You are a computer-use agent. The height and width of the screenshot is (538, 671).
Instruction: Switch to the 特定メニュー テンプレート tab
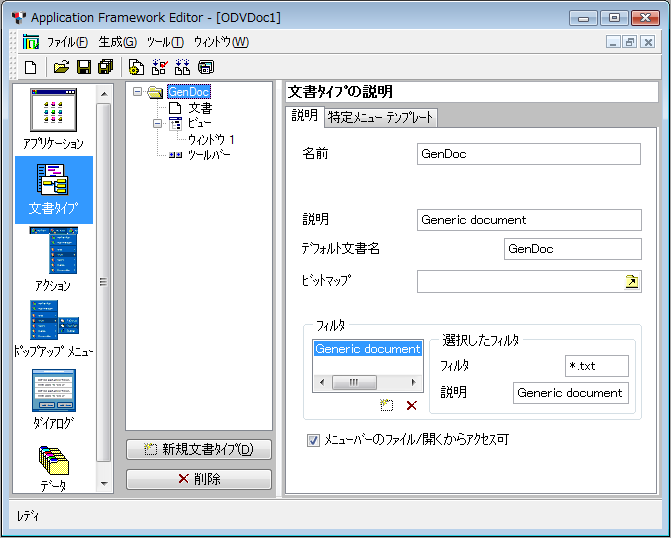pyautogui.click(x=381, y=117)
